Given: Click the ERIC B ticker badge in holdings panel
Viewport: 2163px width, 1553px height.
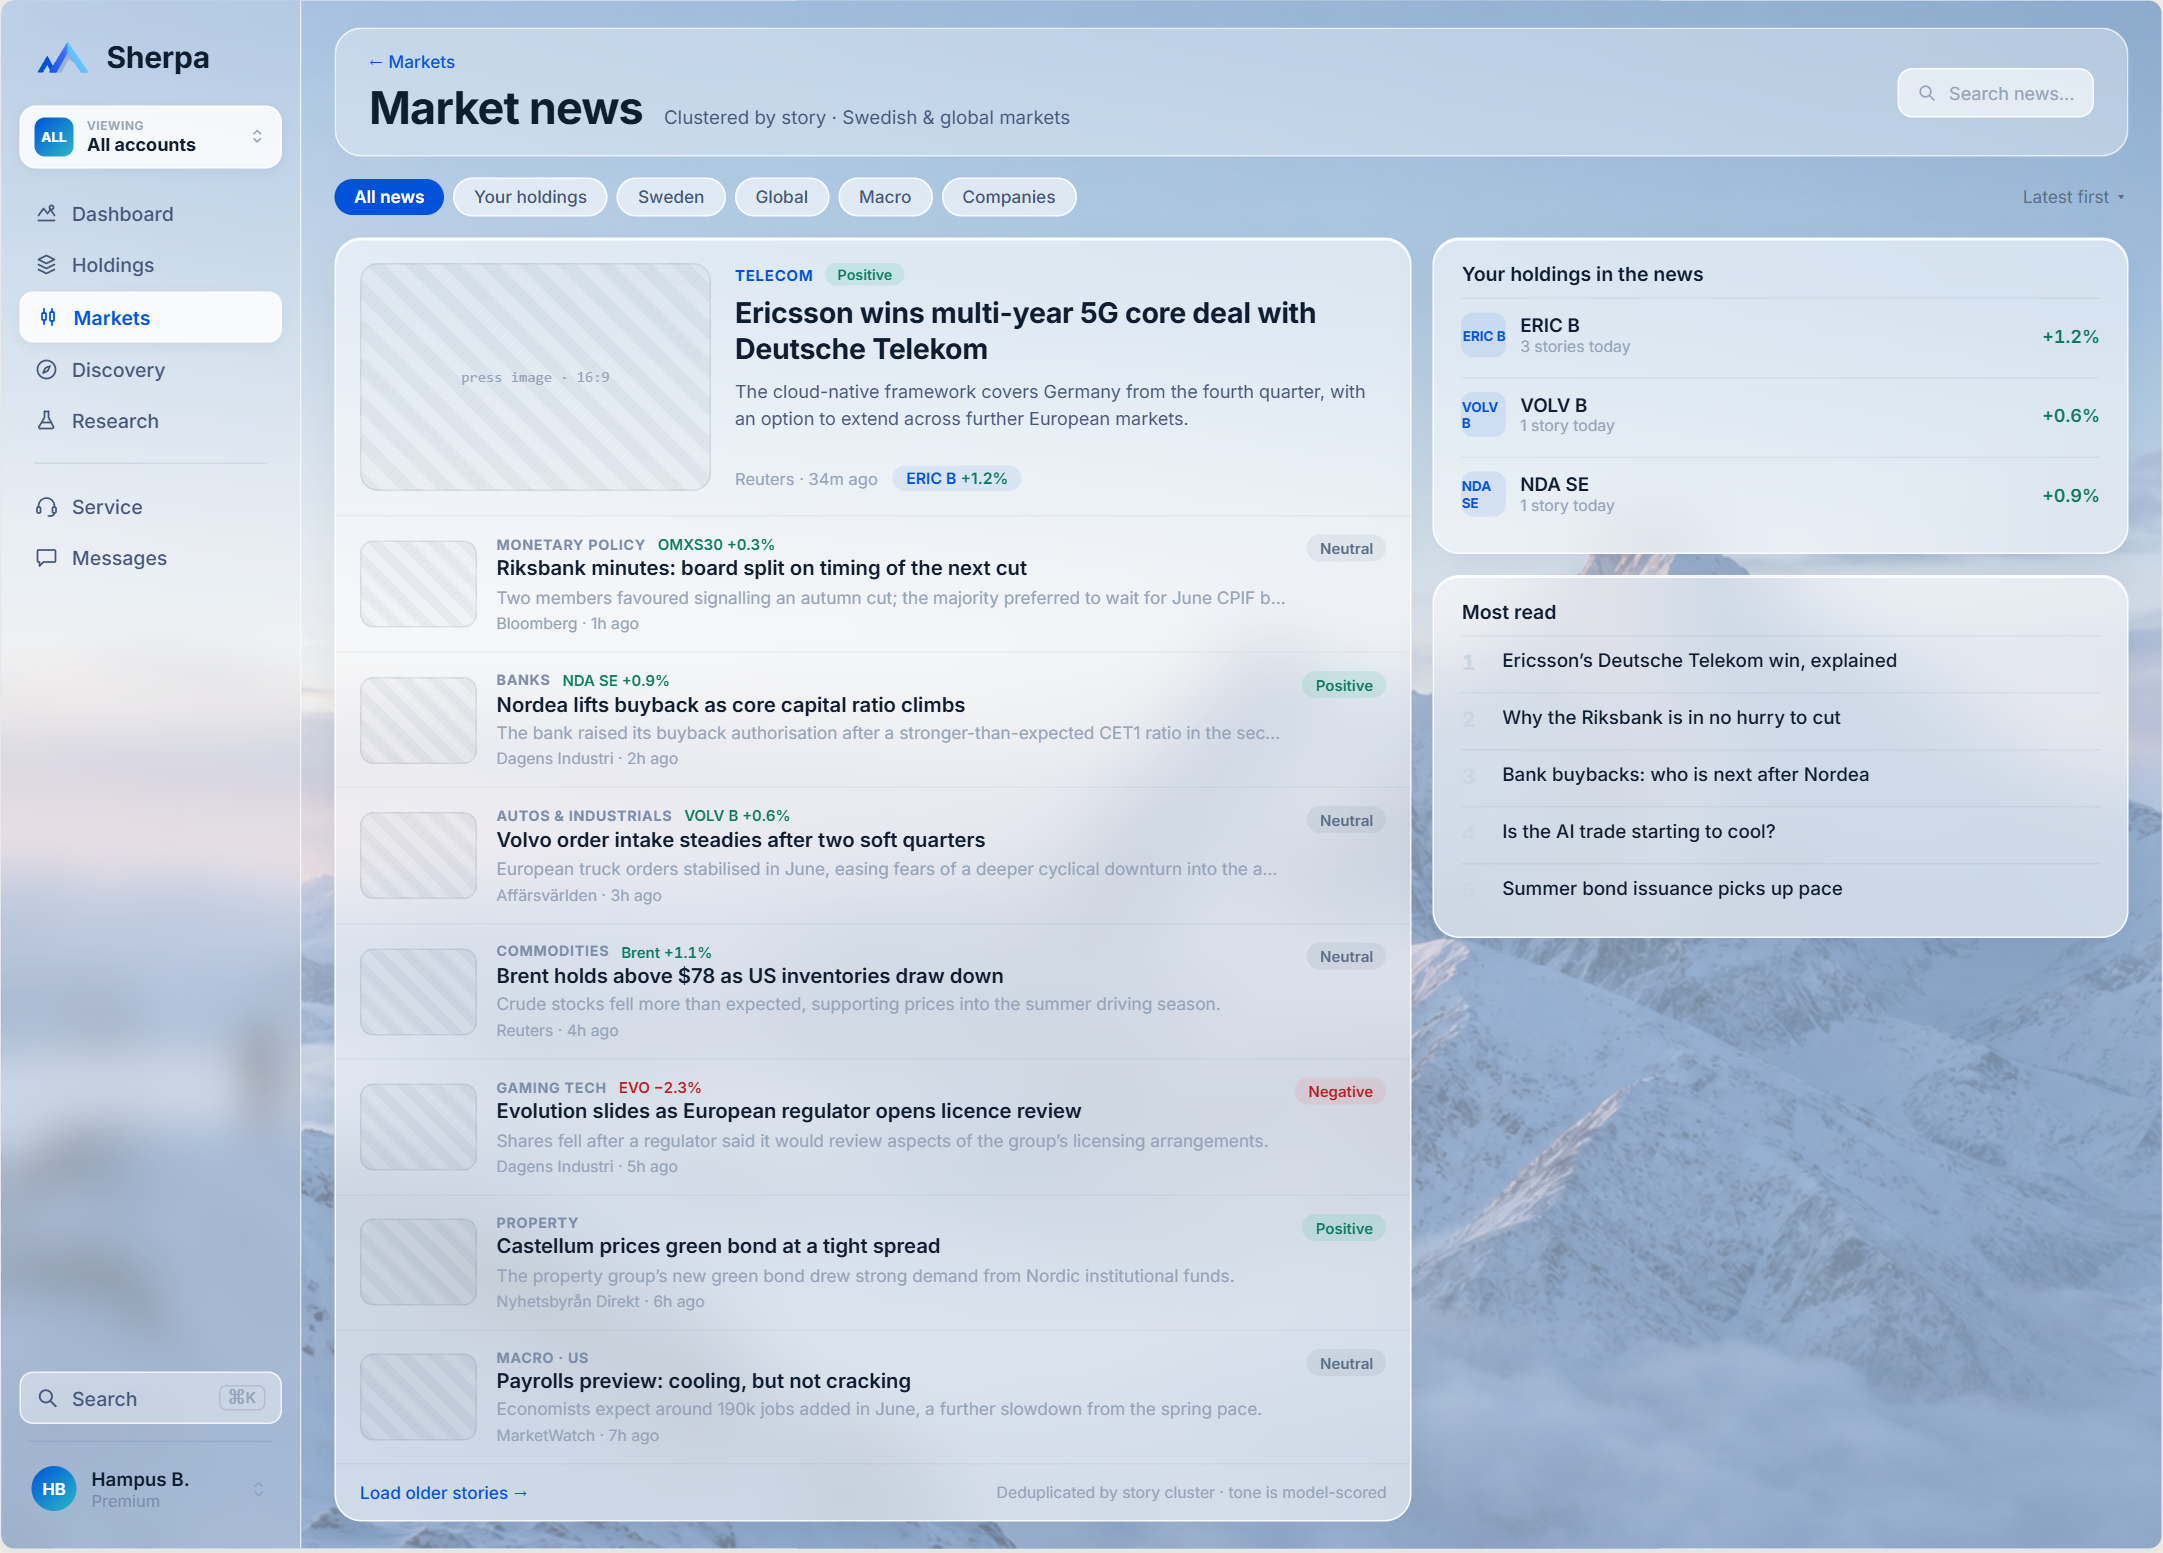Looking at the screenshot, I should pos(1483,336).
